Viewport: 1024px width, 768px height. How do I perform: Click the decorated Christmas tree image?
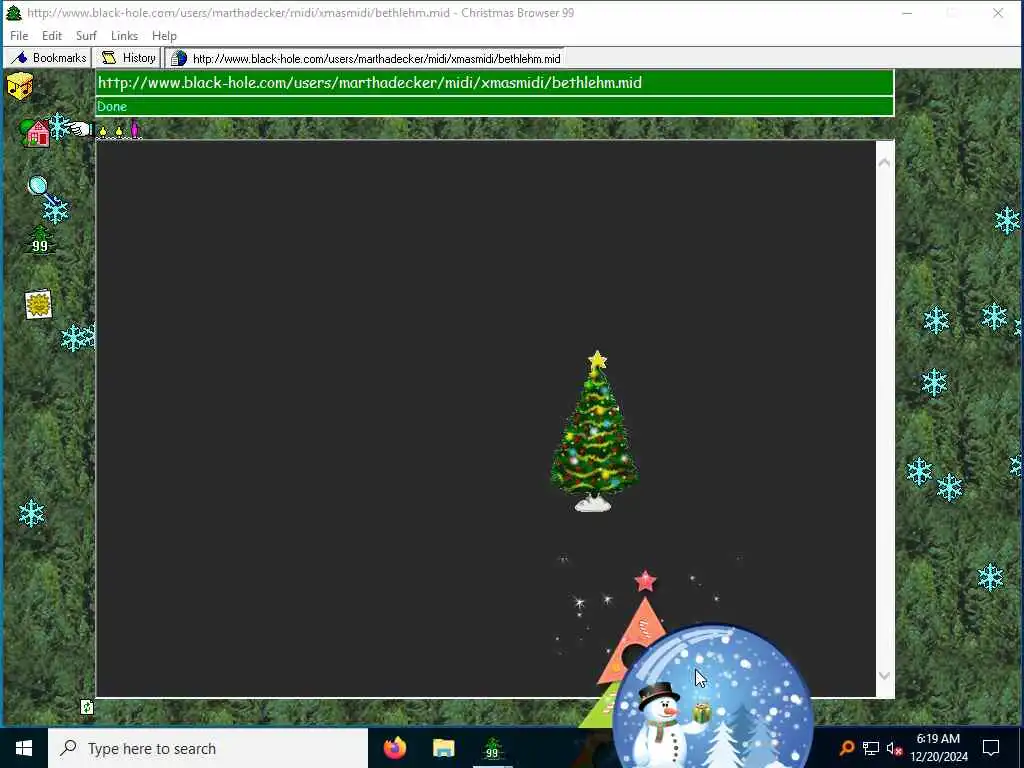[594, 432]
